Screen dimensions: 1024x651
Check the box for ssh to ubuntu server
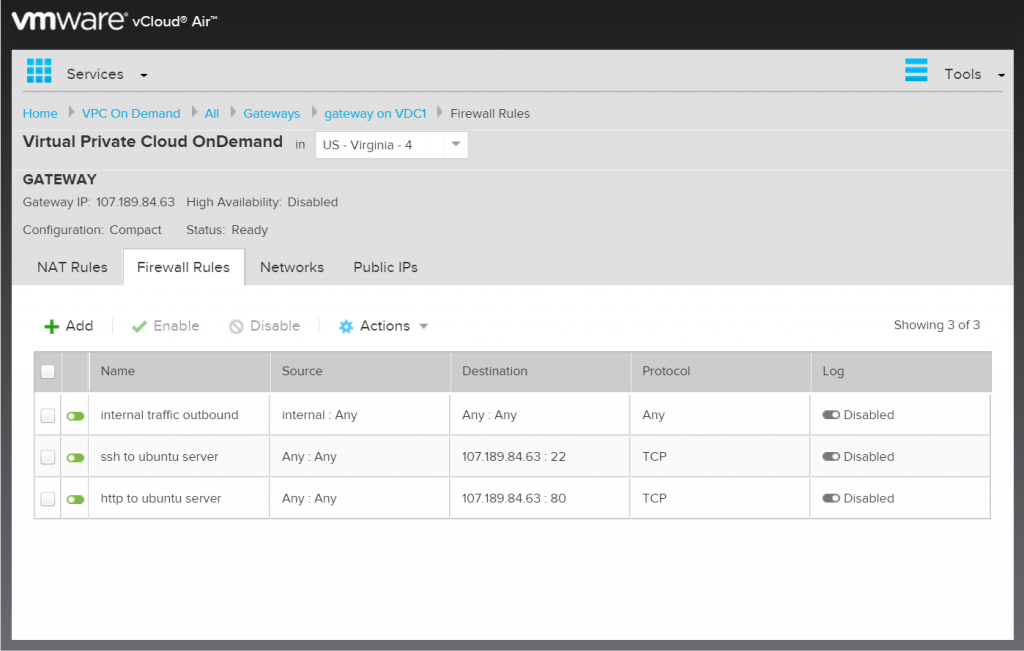[48, 457]
